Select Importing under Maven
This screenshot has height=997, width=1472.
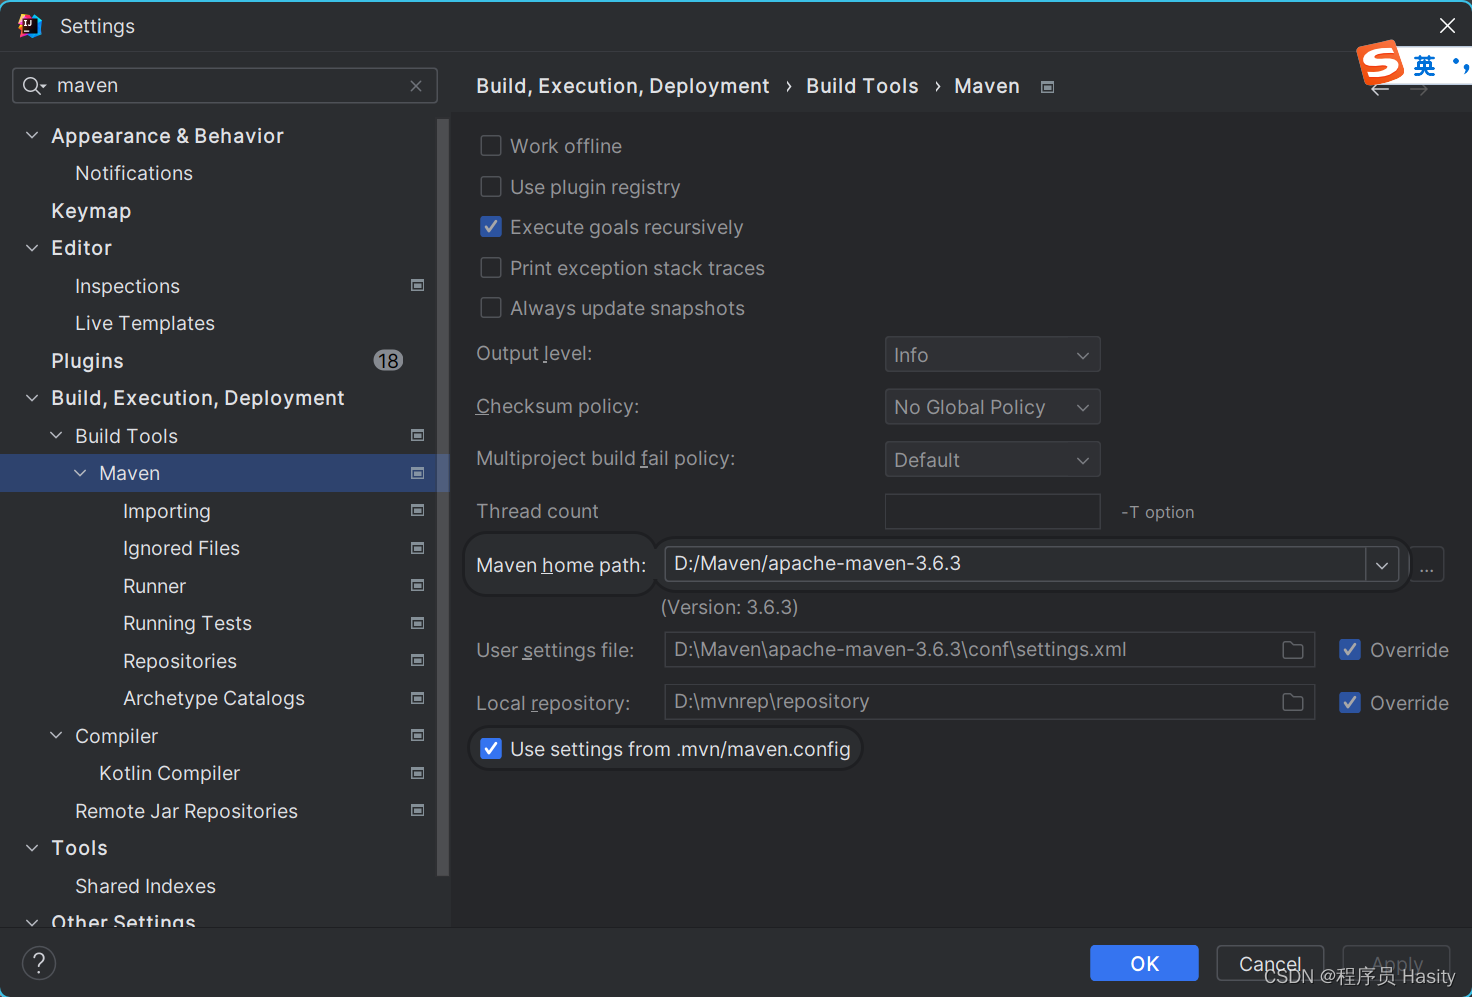click(167, 511)
